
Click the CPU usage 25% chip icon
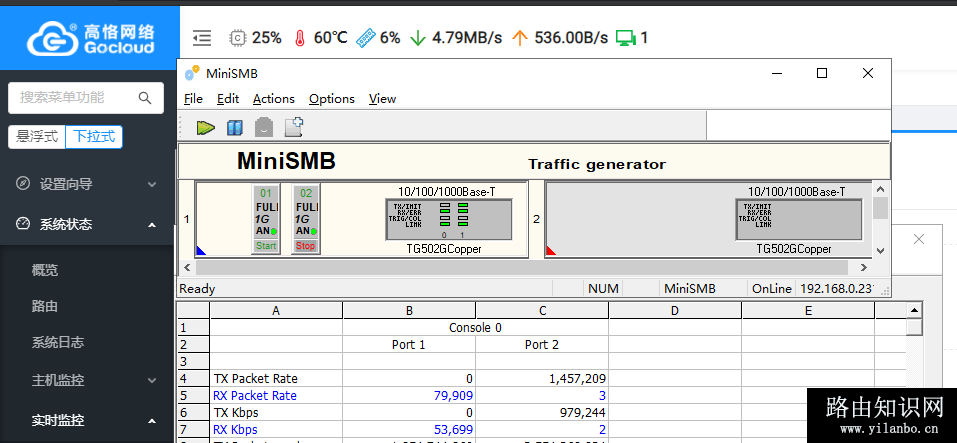point(236,38)
